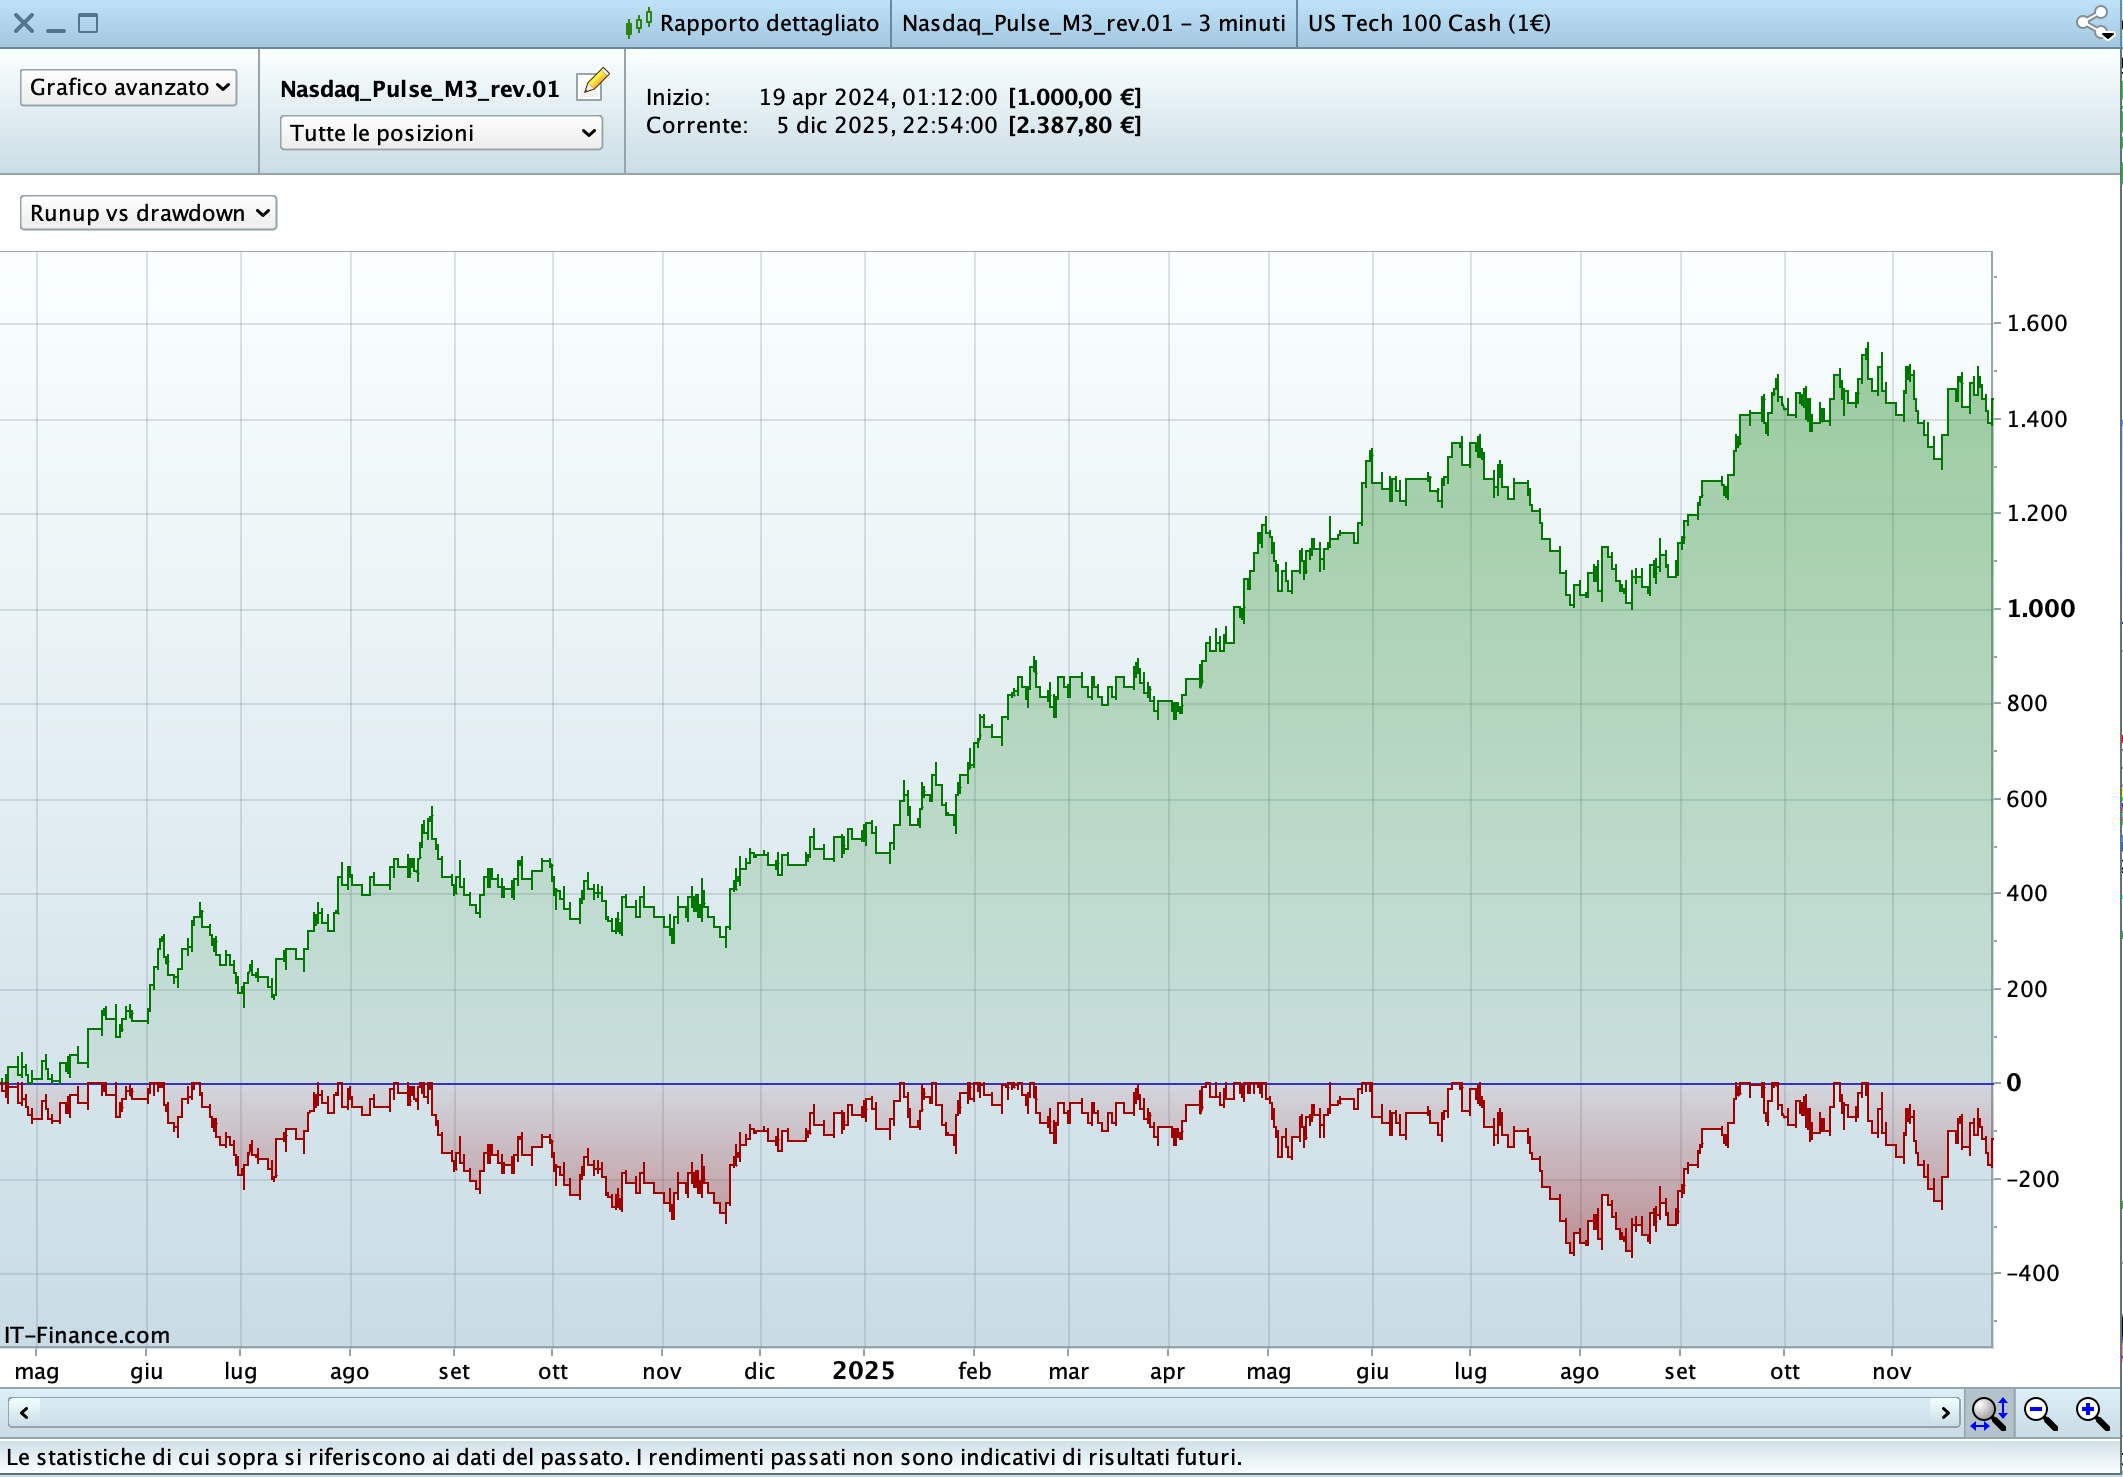2123x1477 pixels.
Task: Close the detailed report window
Action: tap(24, 23)
